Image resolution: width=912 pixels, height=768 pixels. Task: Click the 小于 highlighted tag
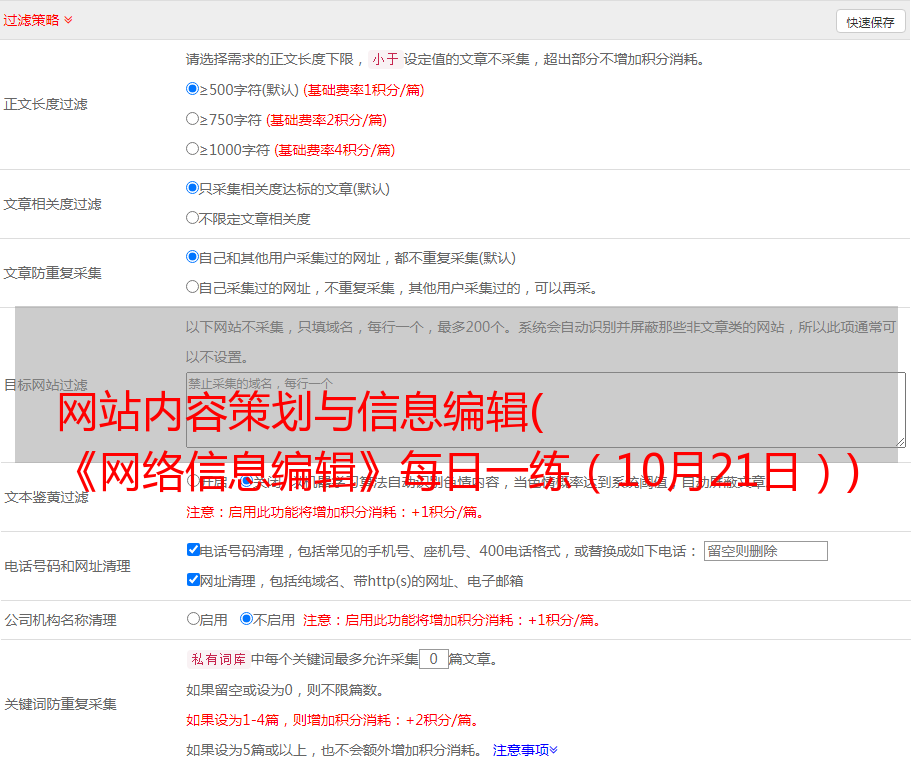click(x=385, y=59)
